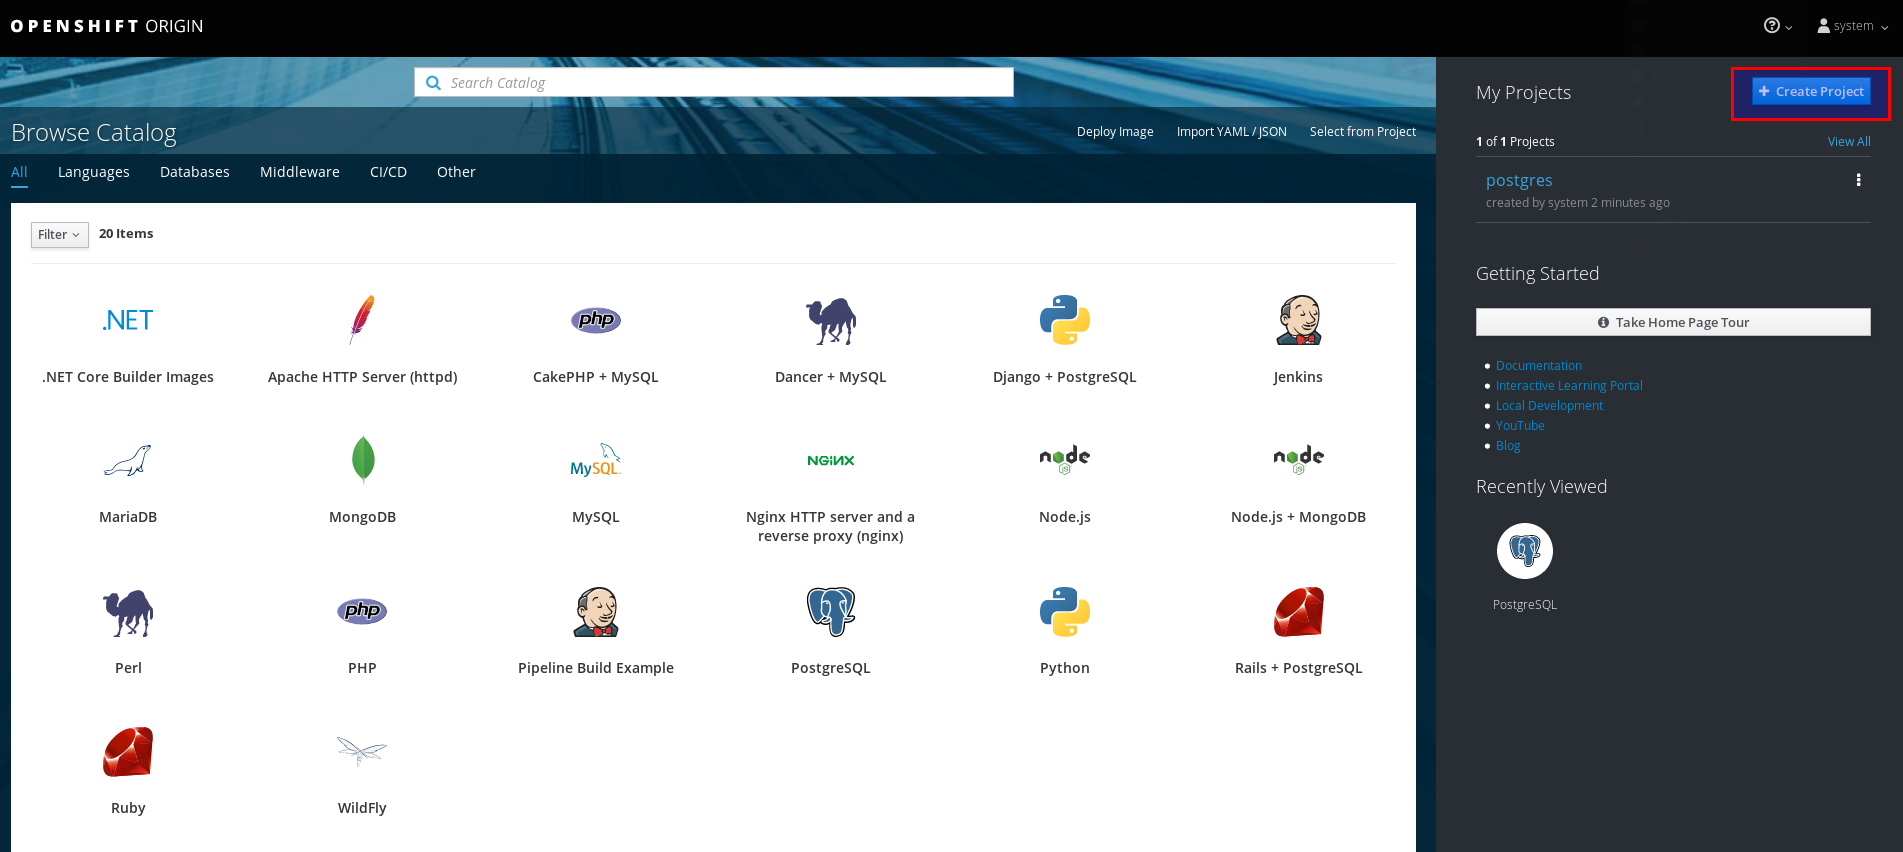Viewport: 1903px width, 852px height.
Task: Click the search magnifier icon
Action: point(433,83)
